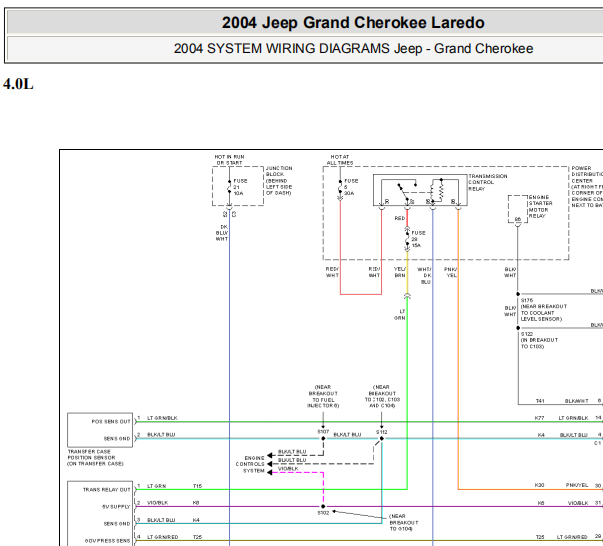Select '2004 SYSTEM WIRING DIAGRAMS Jeep - Grand Cherokee' subtitle
Viewport: 603px width, 546px height.
point(353,49)
